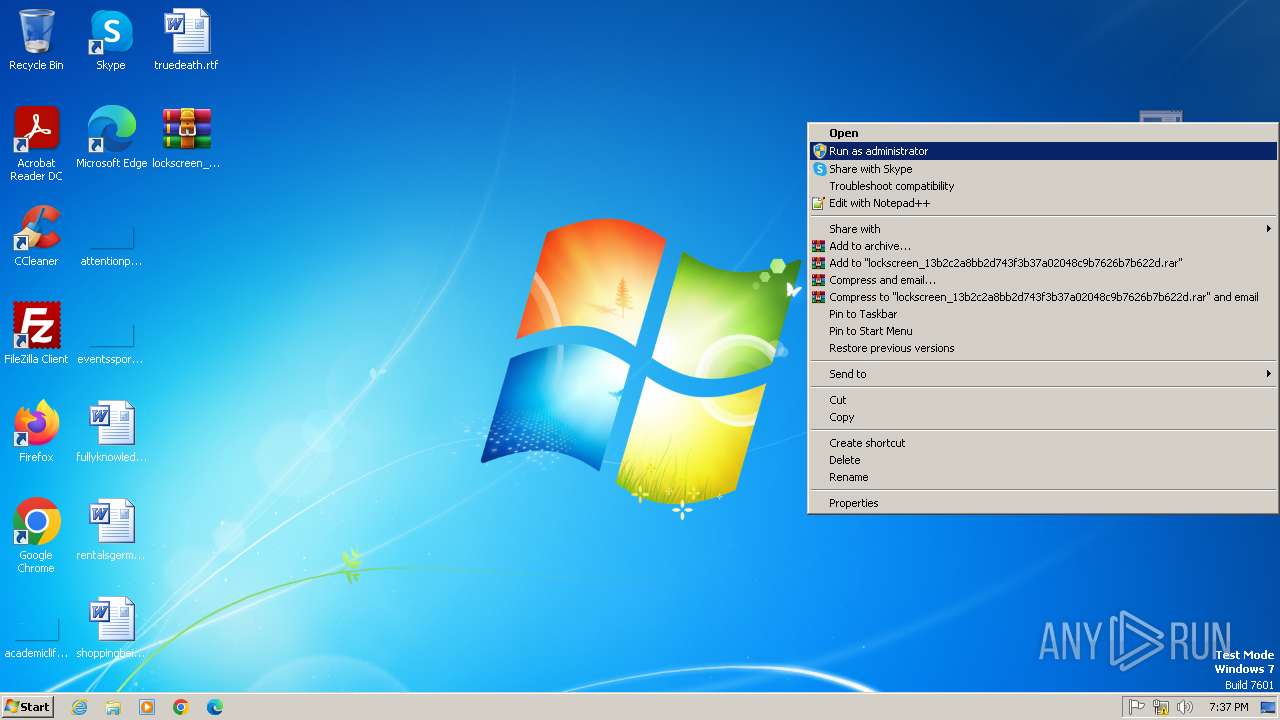Choose Delete from context menu
The width and height of the screenshot is (1280, 720).
pos(1043,460)
